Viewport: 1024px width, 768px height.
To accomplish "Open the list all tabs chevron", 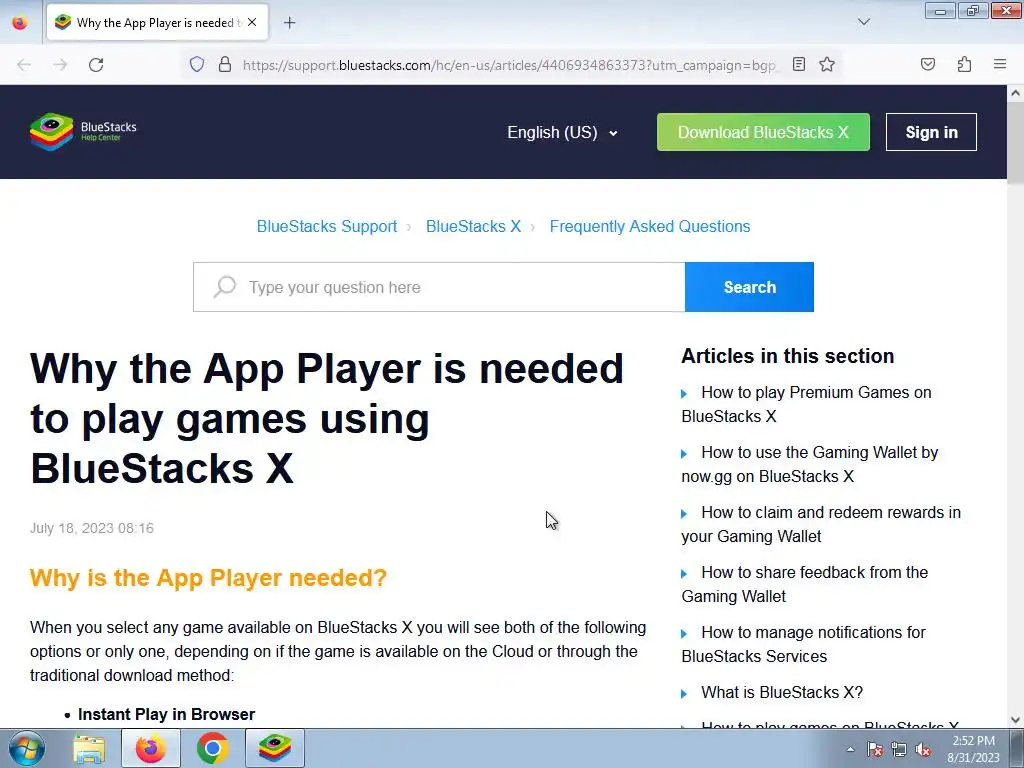I will 863,22.
